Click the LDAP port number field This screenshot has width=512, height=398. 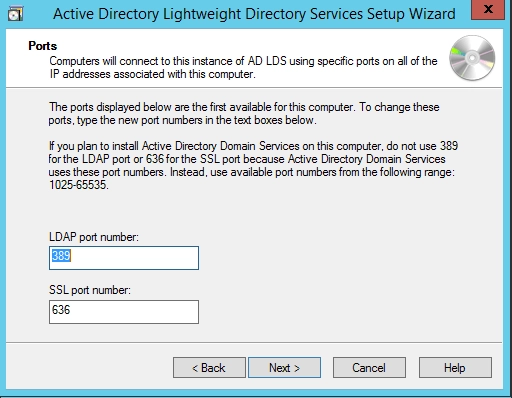124,258
